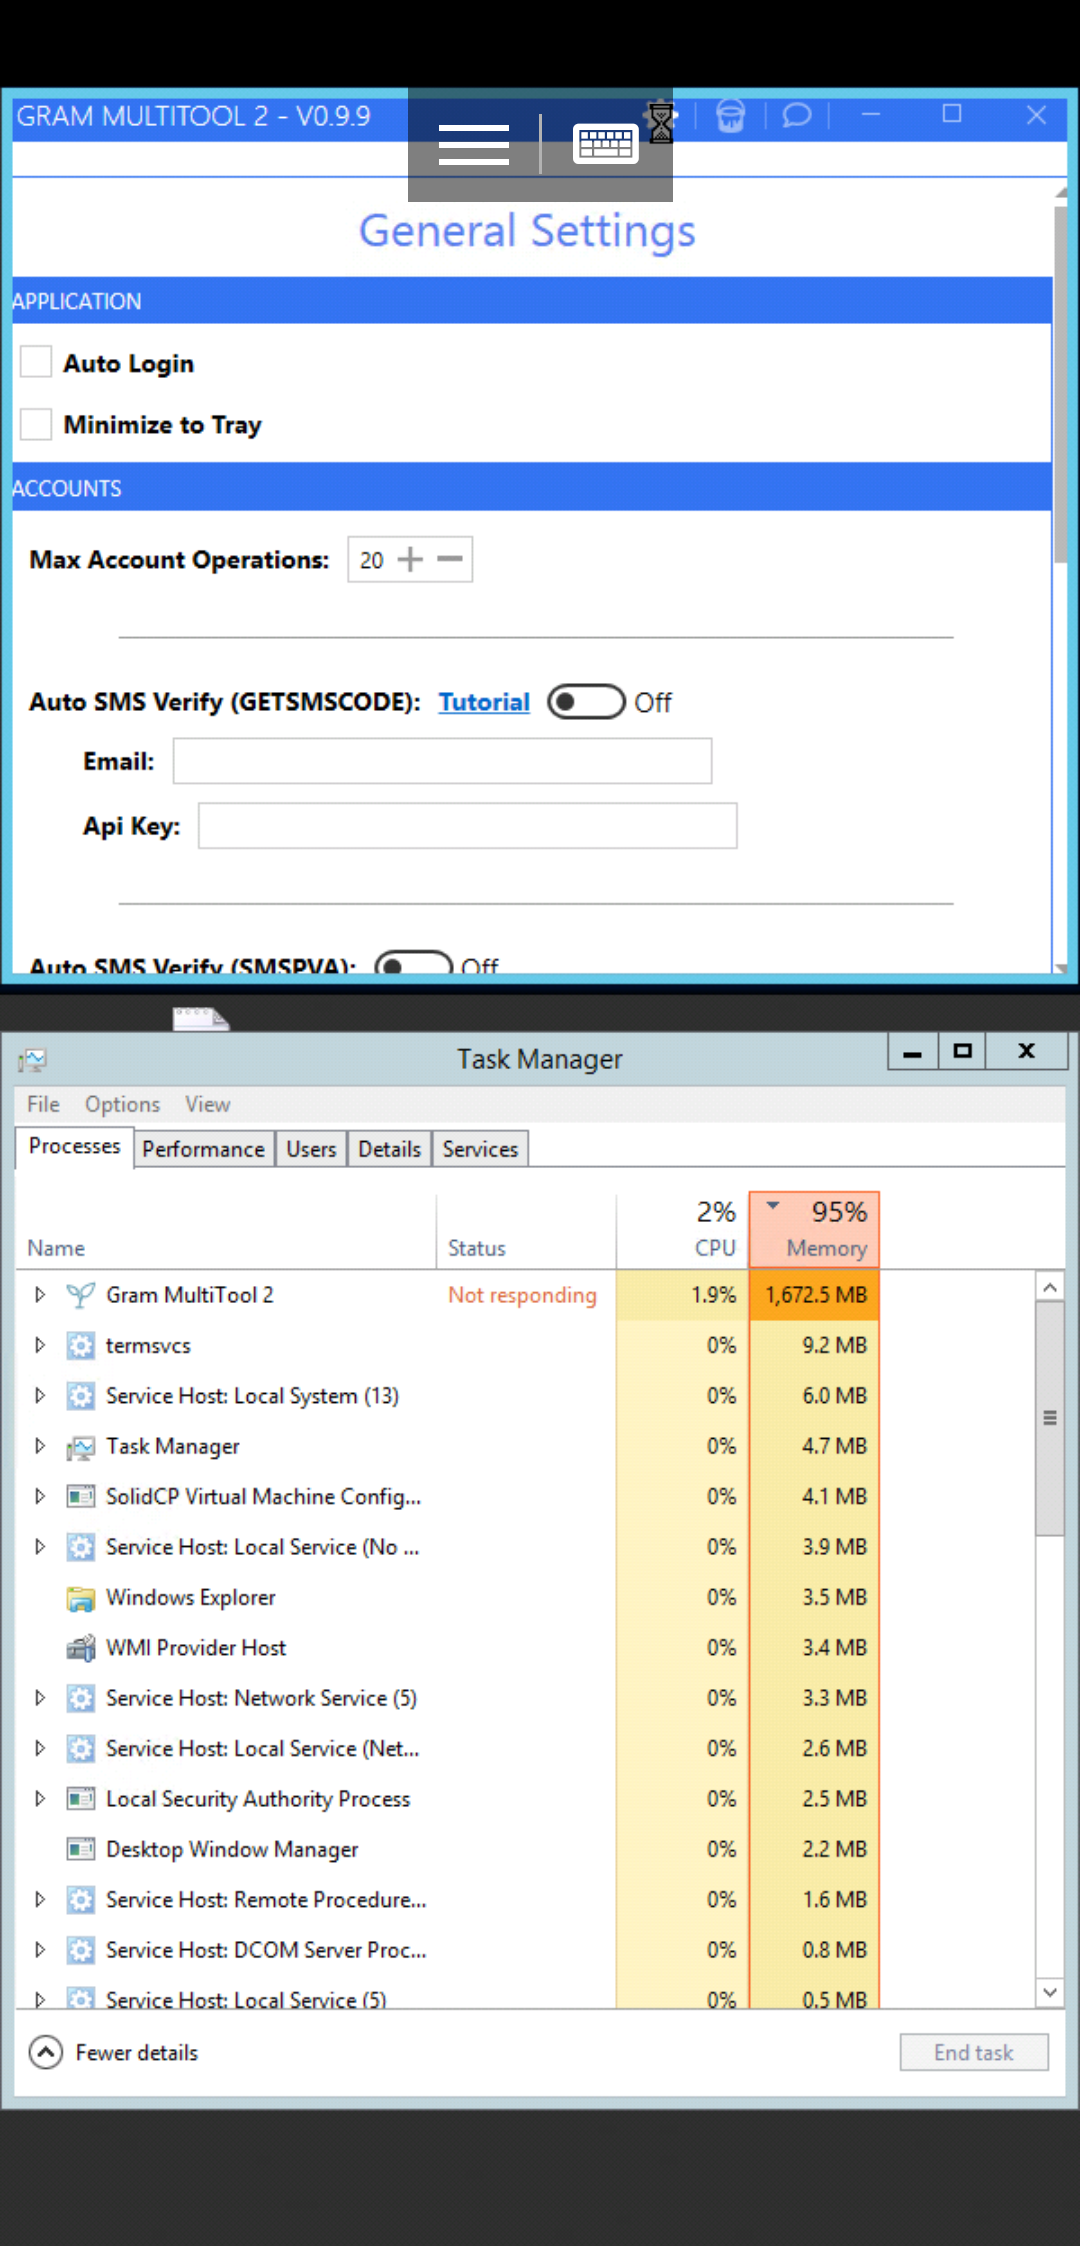The width and height of the screenshot is (1080, 2246).
Task: Expand Local Security Authority Process row
Action: point(40,1798)
